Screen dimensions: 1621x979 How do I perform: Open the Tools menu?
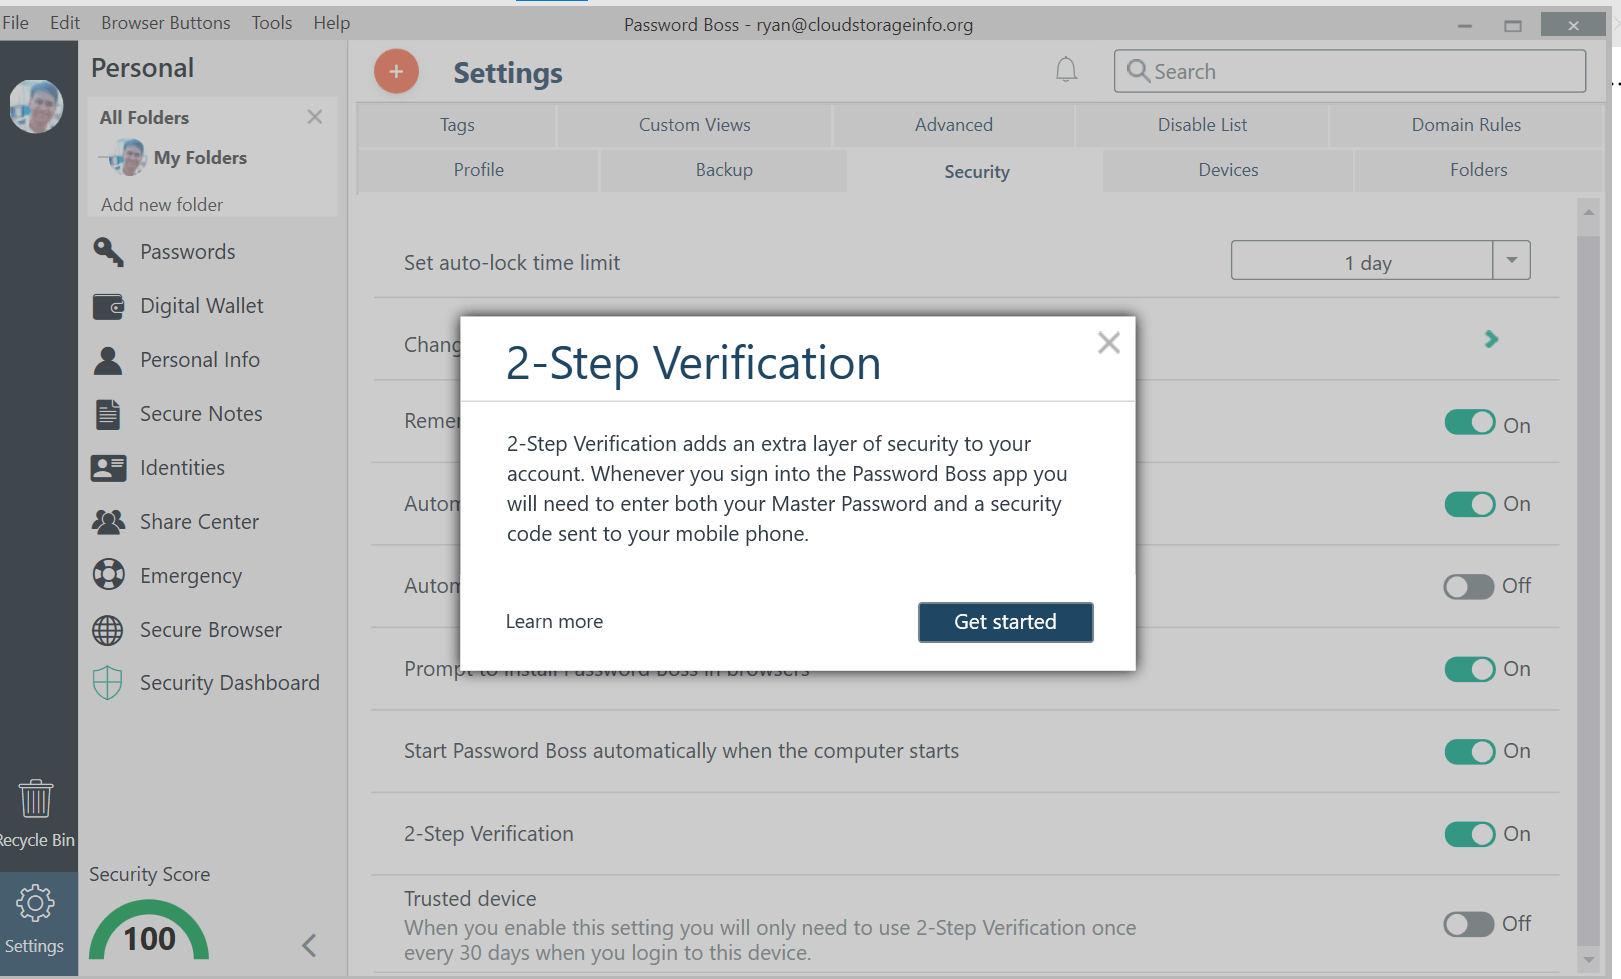coord(271,22)
